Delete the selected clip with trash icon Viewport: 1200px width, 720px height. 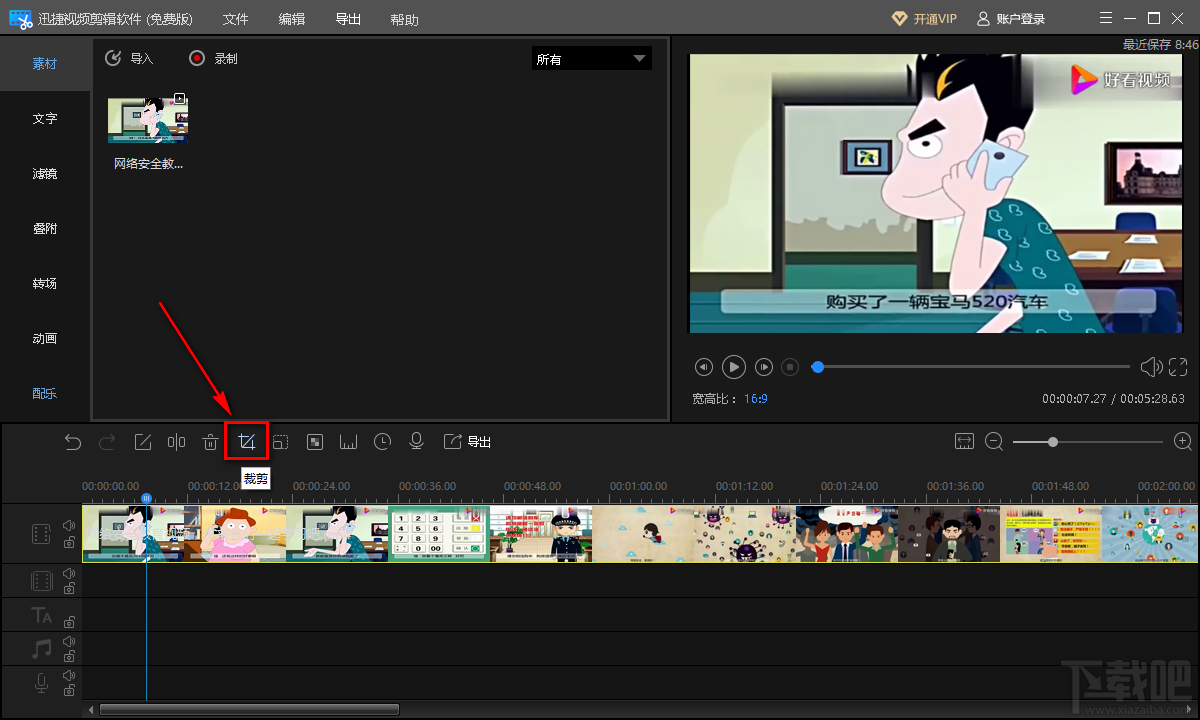[x=210, y=442]
